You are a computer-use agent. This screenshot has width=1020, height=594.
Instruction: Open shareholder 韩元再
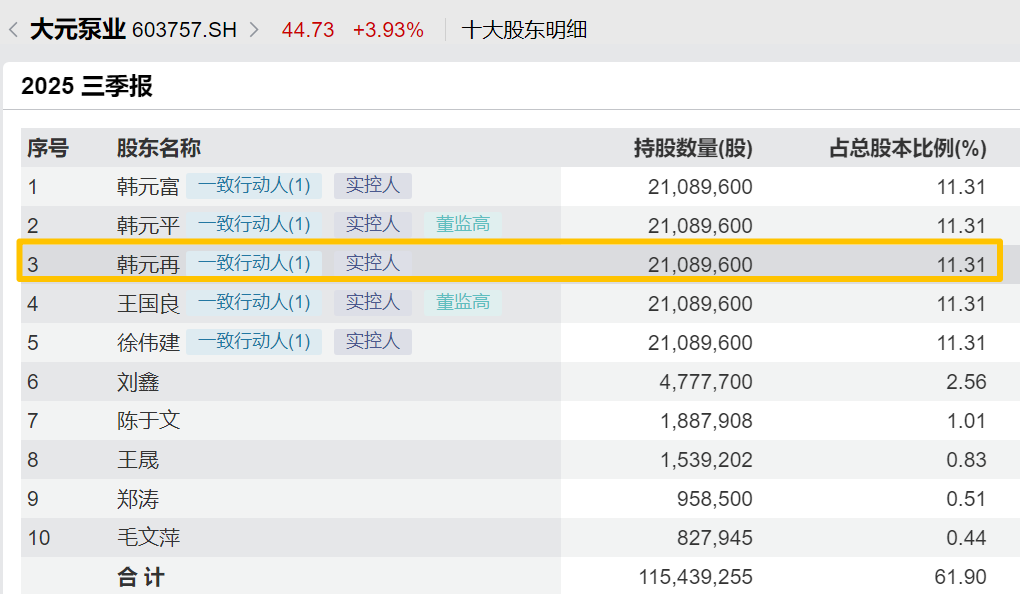pyautogui.click(x=148, y=265)
